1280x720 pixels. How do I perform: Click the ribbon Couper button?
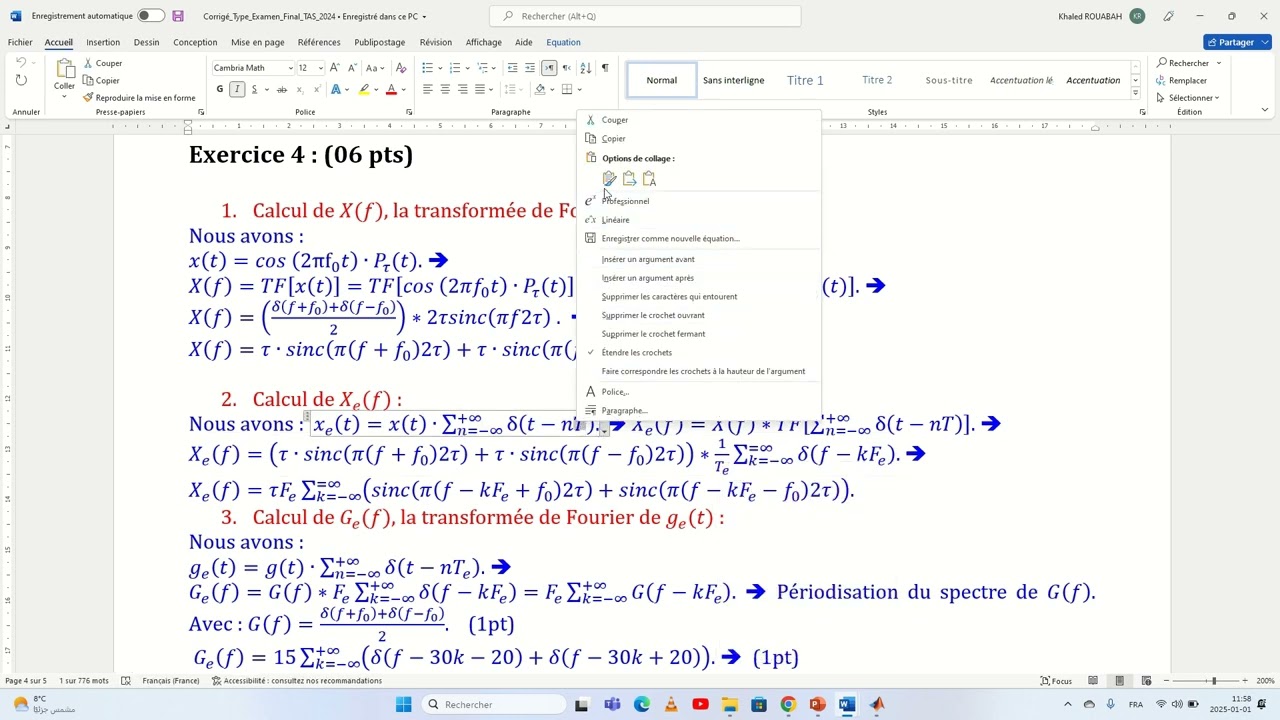click(102, 63)
